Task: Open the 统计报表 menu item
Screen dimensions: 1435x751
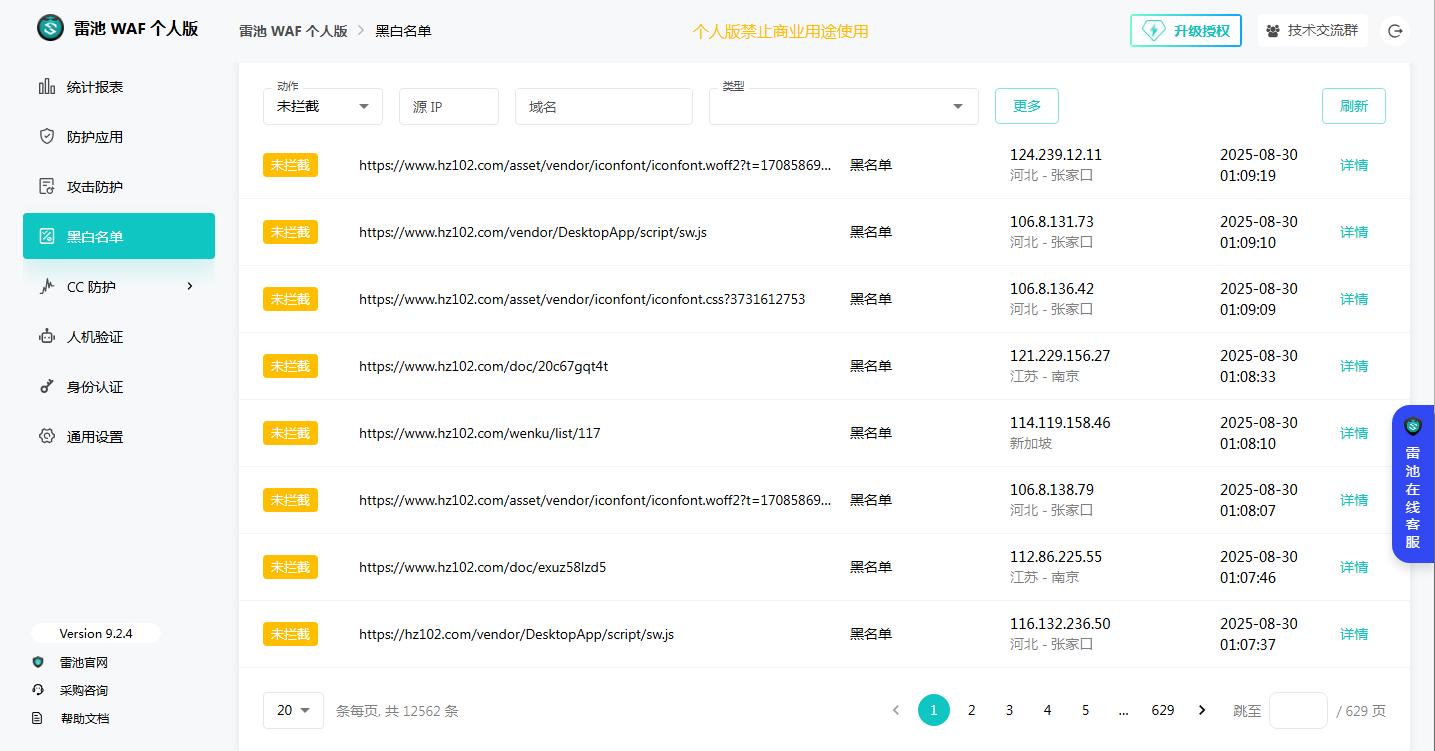Action: tap(119, 87)
